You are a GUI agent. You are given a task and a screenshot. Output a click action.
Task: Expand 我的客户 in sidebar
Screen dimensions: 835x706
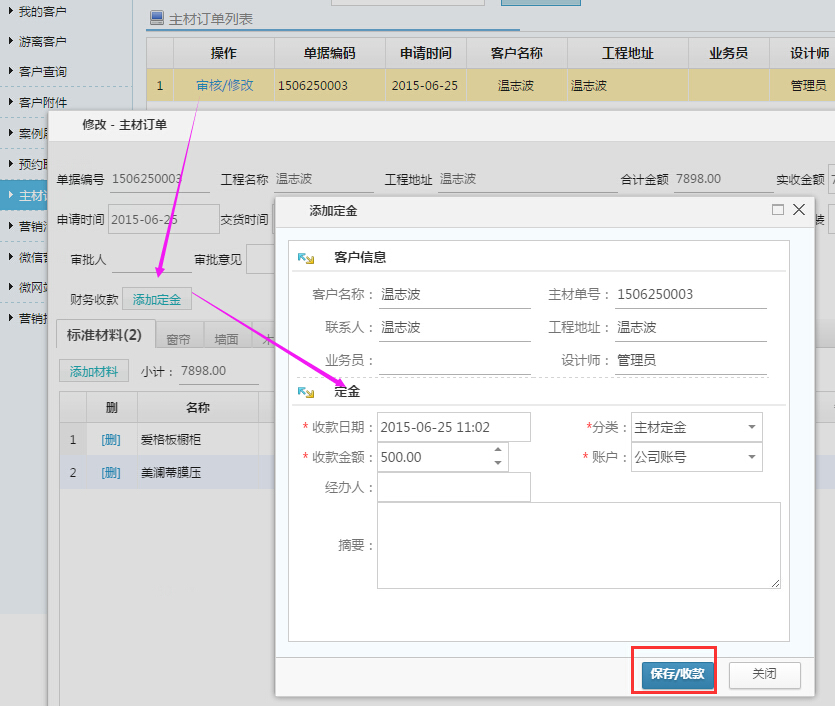coord(42,12)
